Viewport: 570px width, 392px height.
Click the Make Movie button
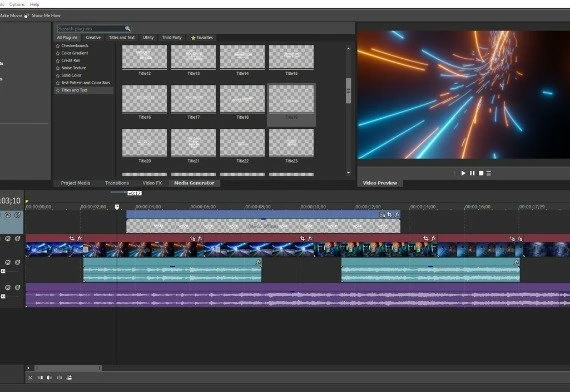click(11, 16)
